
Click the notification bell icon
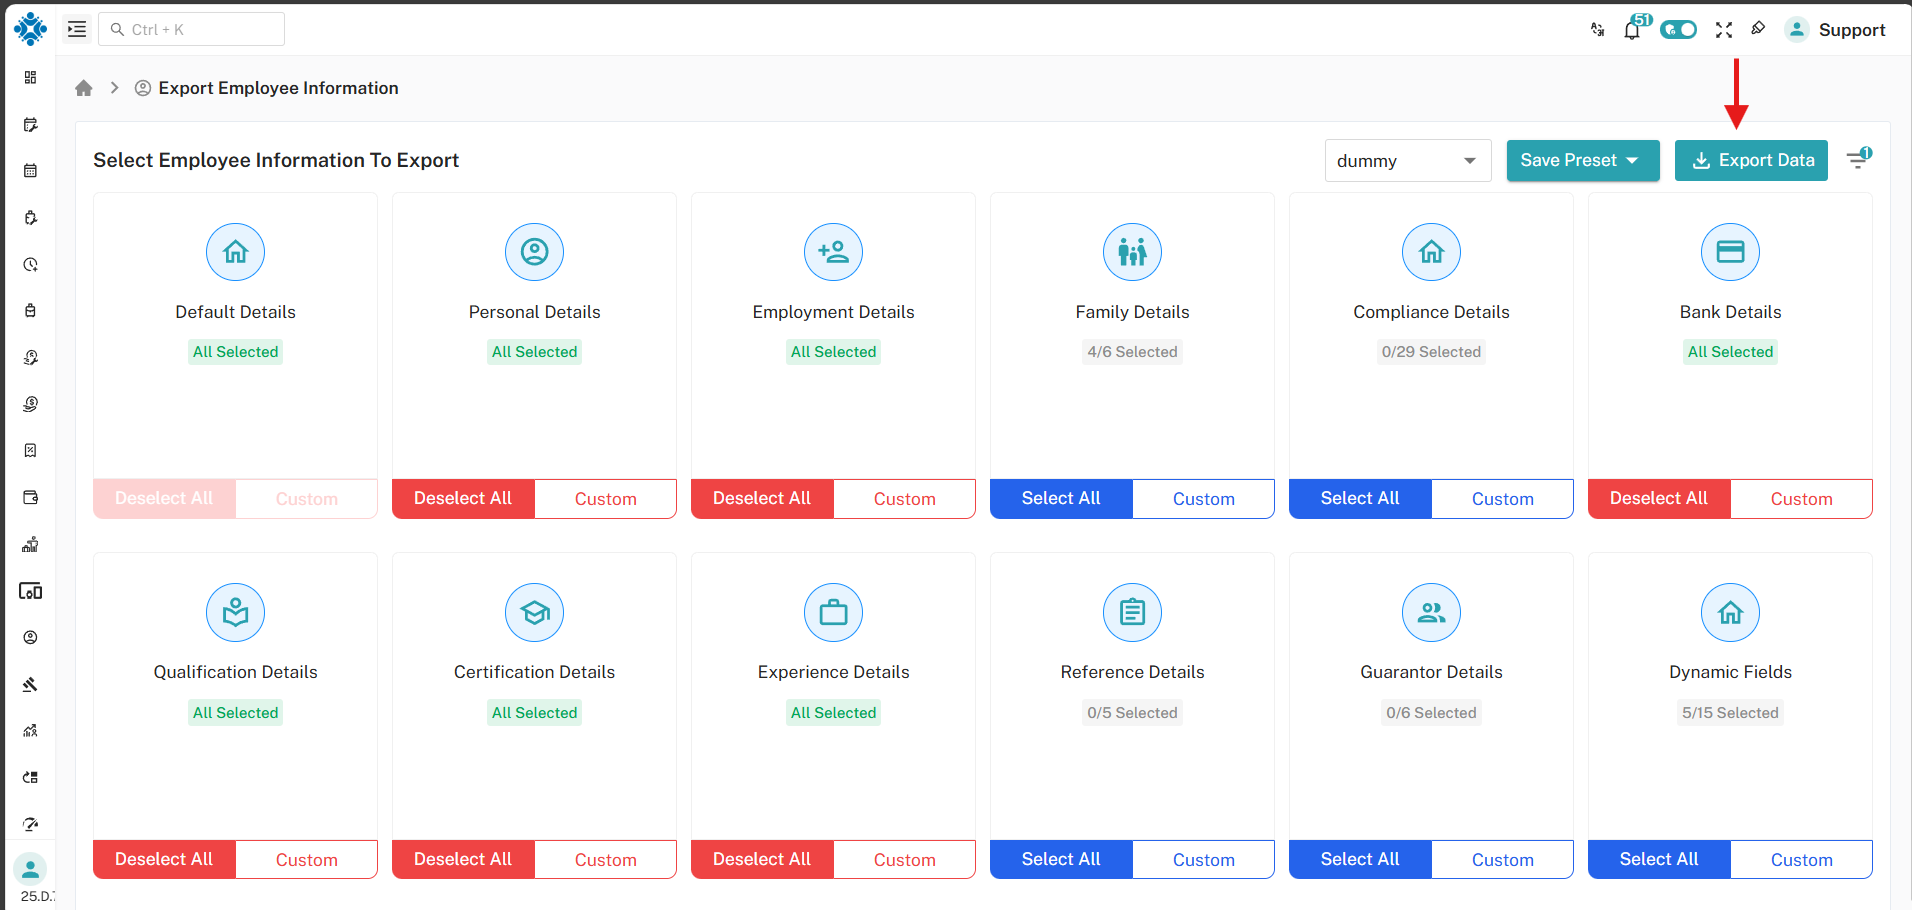[1632, 30]
